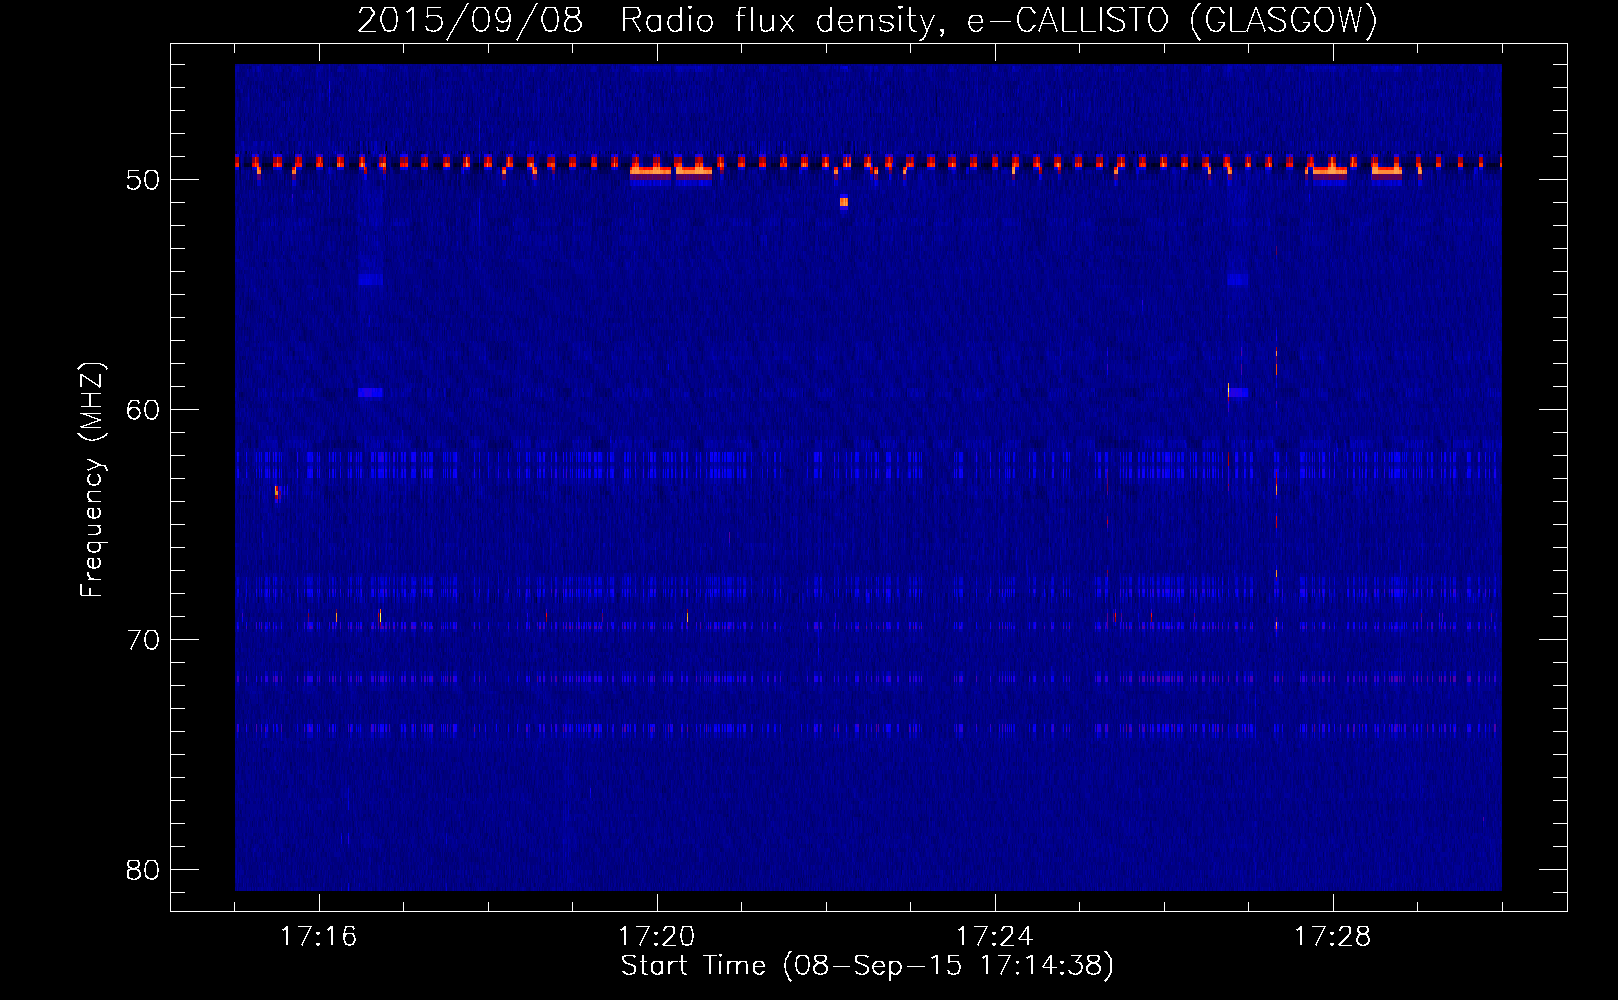Click the blue patch at 59 MHz near 17:16
1618x1000 pixels.
[x=371, y=393]
